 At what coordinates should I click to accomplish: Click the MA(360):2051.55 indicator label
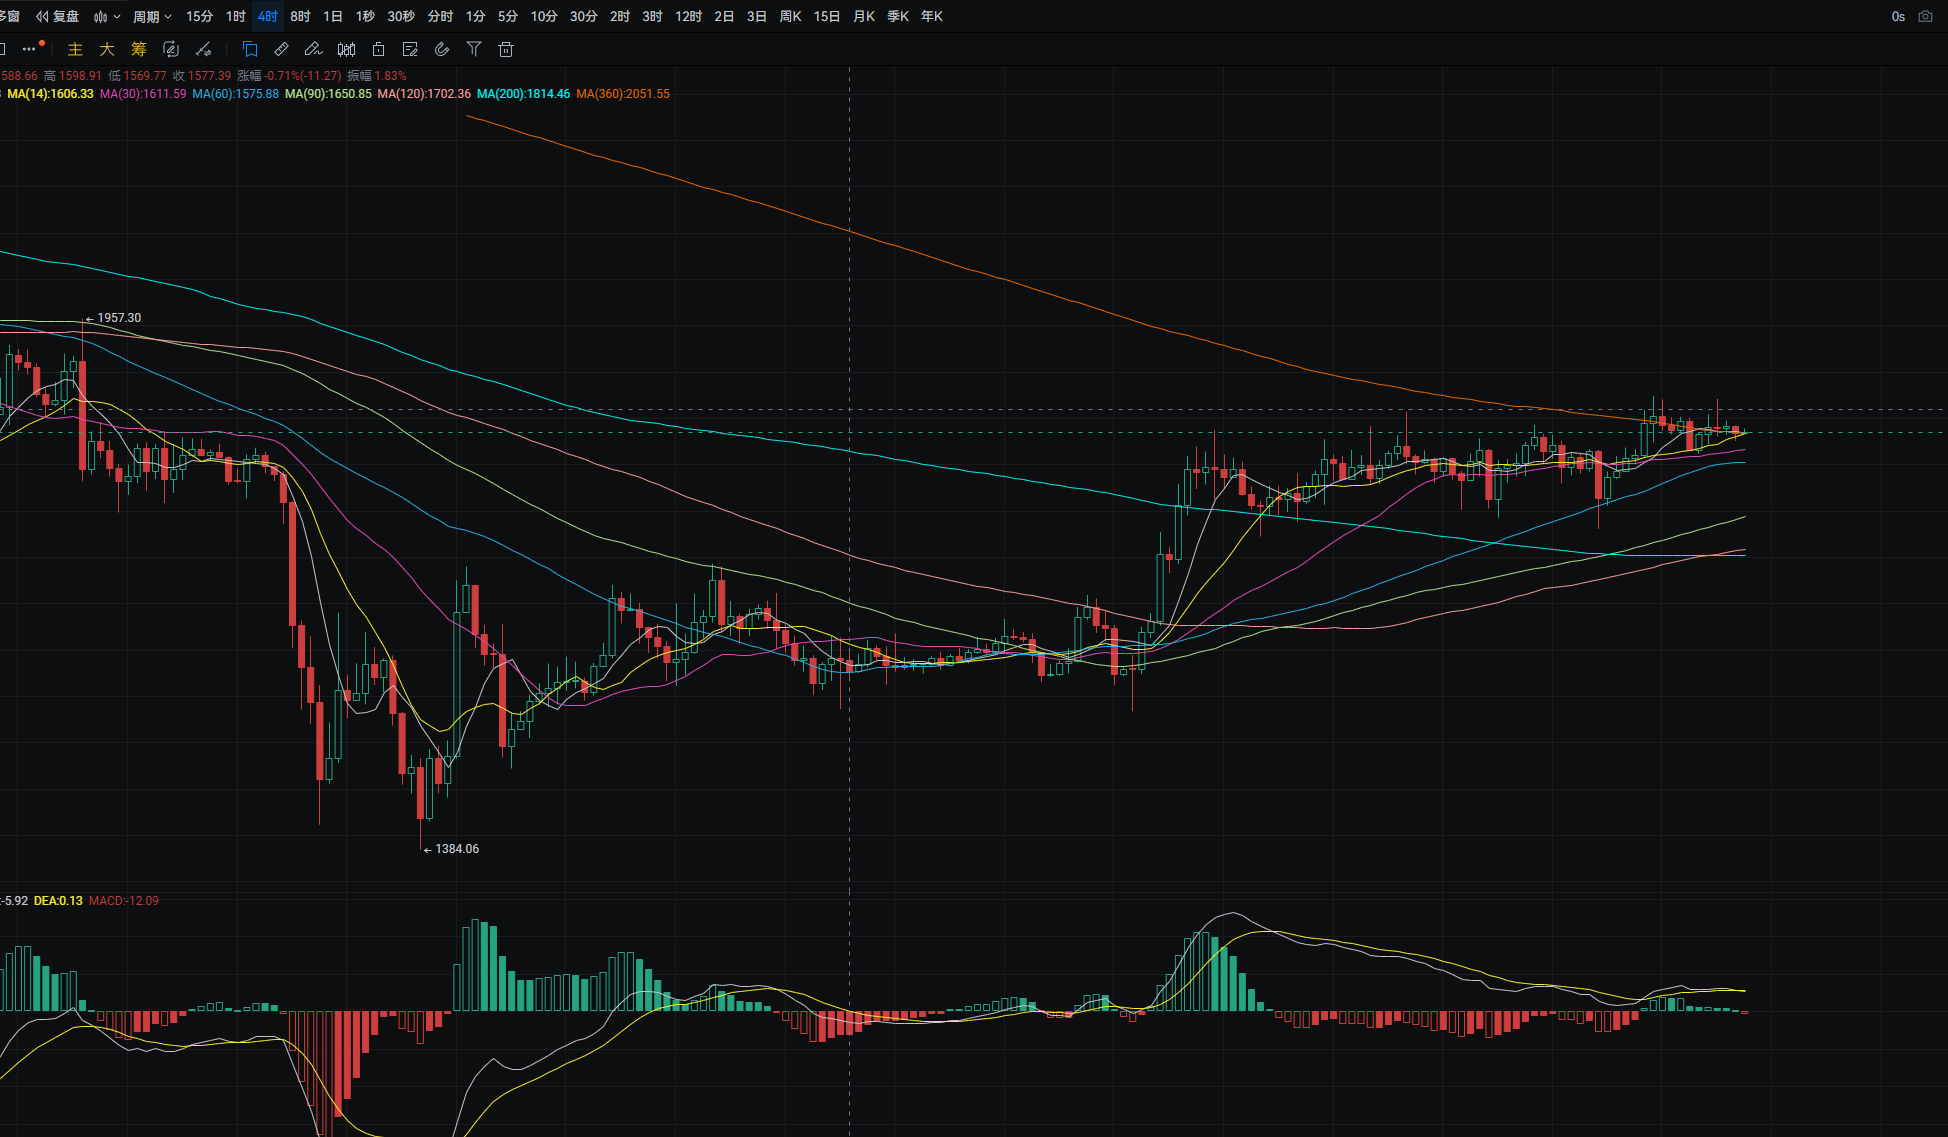[623, 94]
